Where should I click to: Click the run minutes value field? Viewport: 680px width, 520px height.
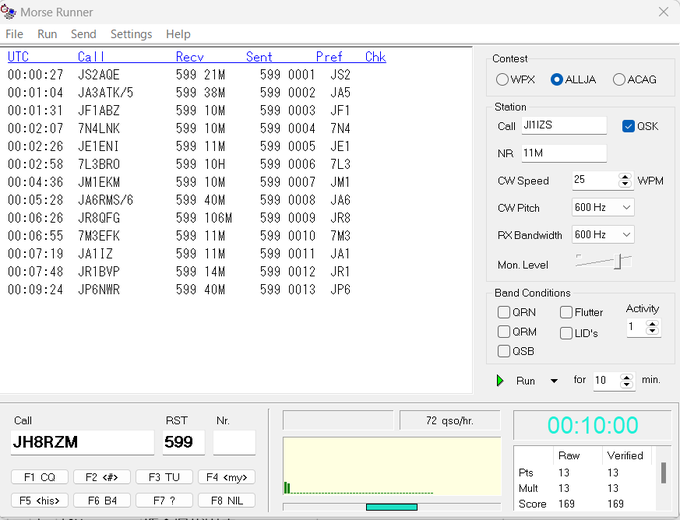[x=607, y=381]
